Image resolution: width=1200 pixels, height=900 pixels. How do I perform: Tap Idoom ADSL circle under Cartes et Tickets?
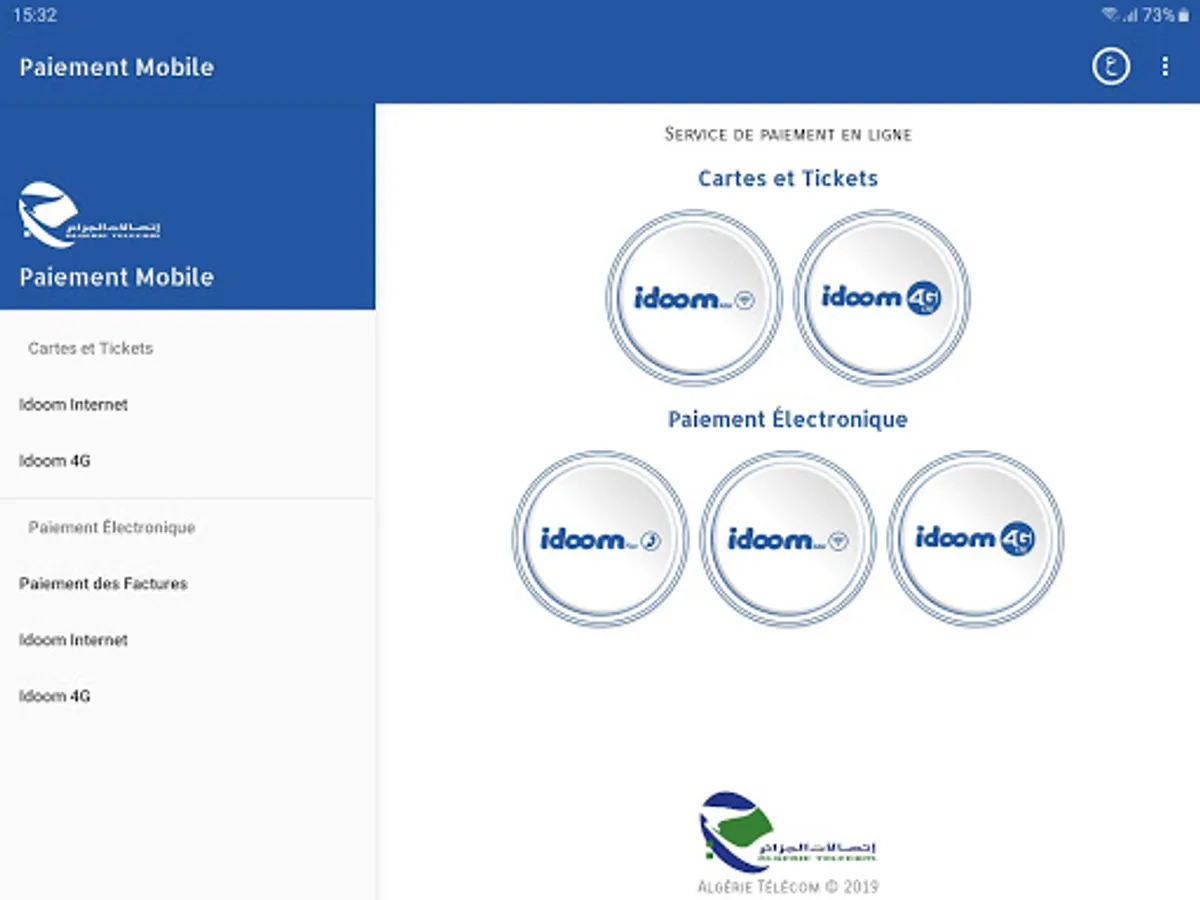(x=693, y=298)
